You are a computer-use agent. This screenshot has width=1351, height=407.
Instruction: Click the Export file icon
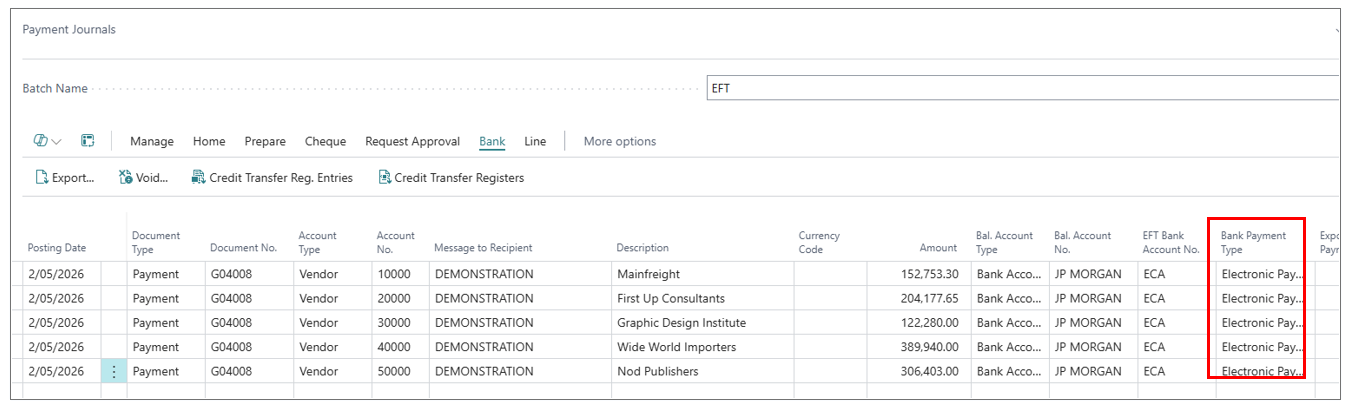tap(42, 178)
